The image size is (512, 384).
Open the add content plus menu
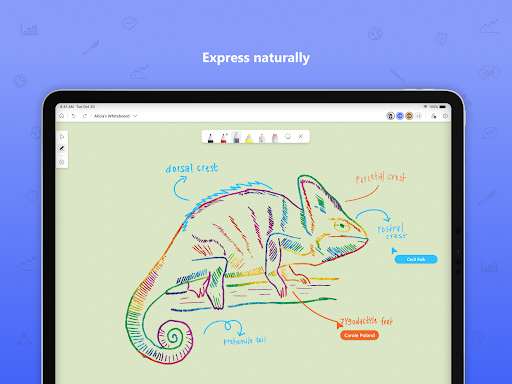(x=62, y=162)
